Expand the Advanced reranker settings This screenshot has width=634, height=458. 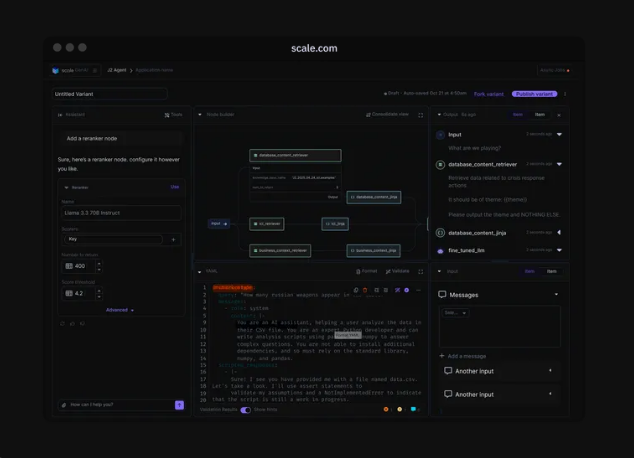120,310
